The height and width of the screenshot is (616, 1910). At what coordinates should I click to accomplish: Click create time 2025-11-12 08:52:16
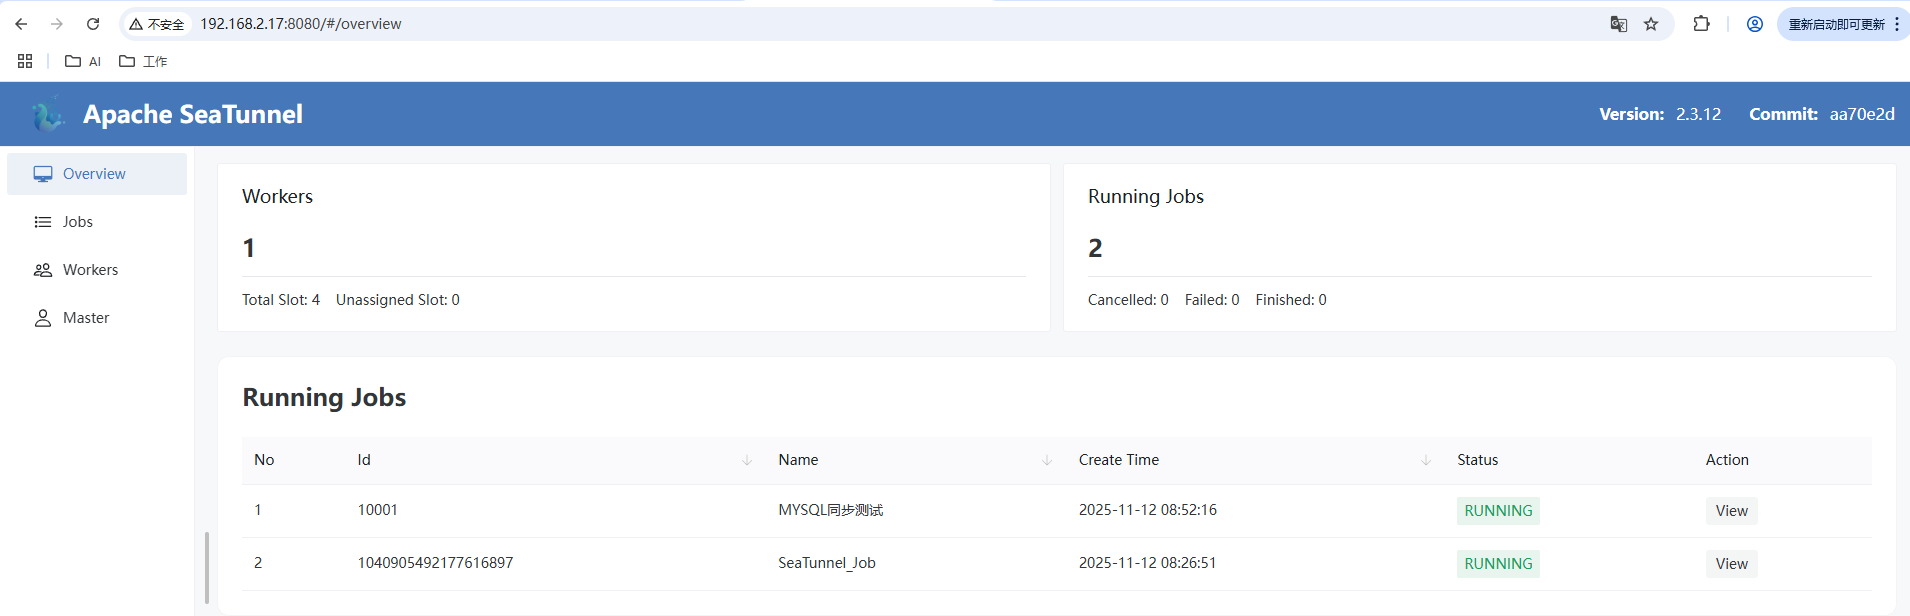(x=1148, y=510)
